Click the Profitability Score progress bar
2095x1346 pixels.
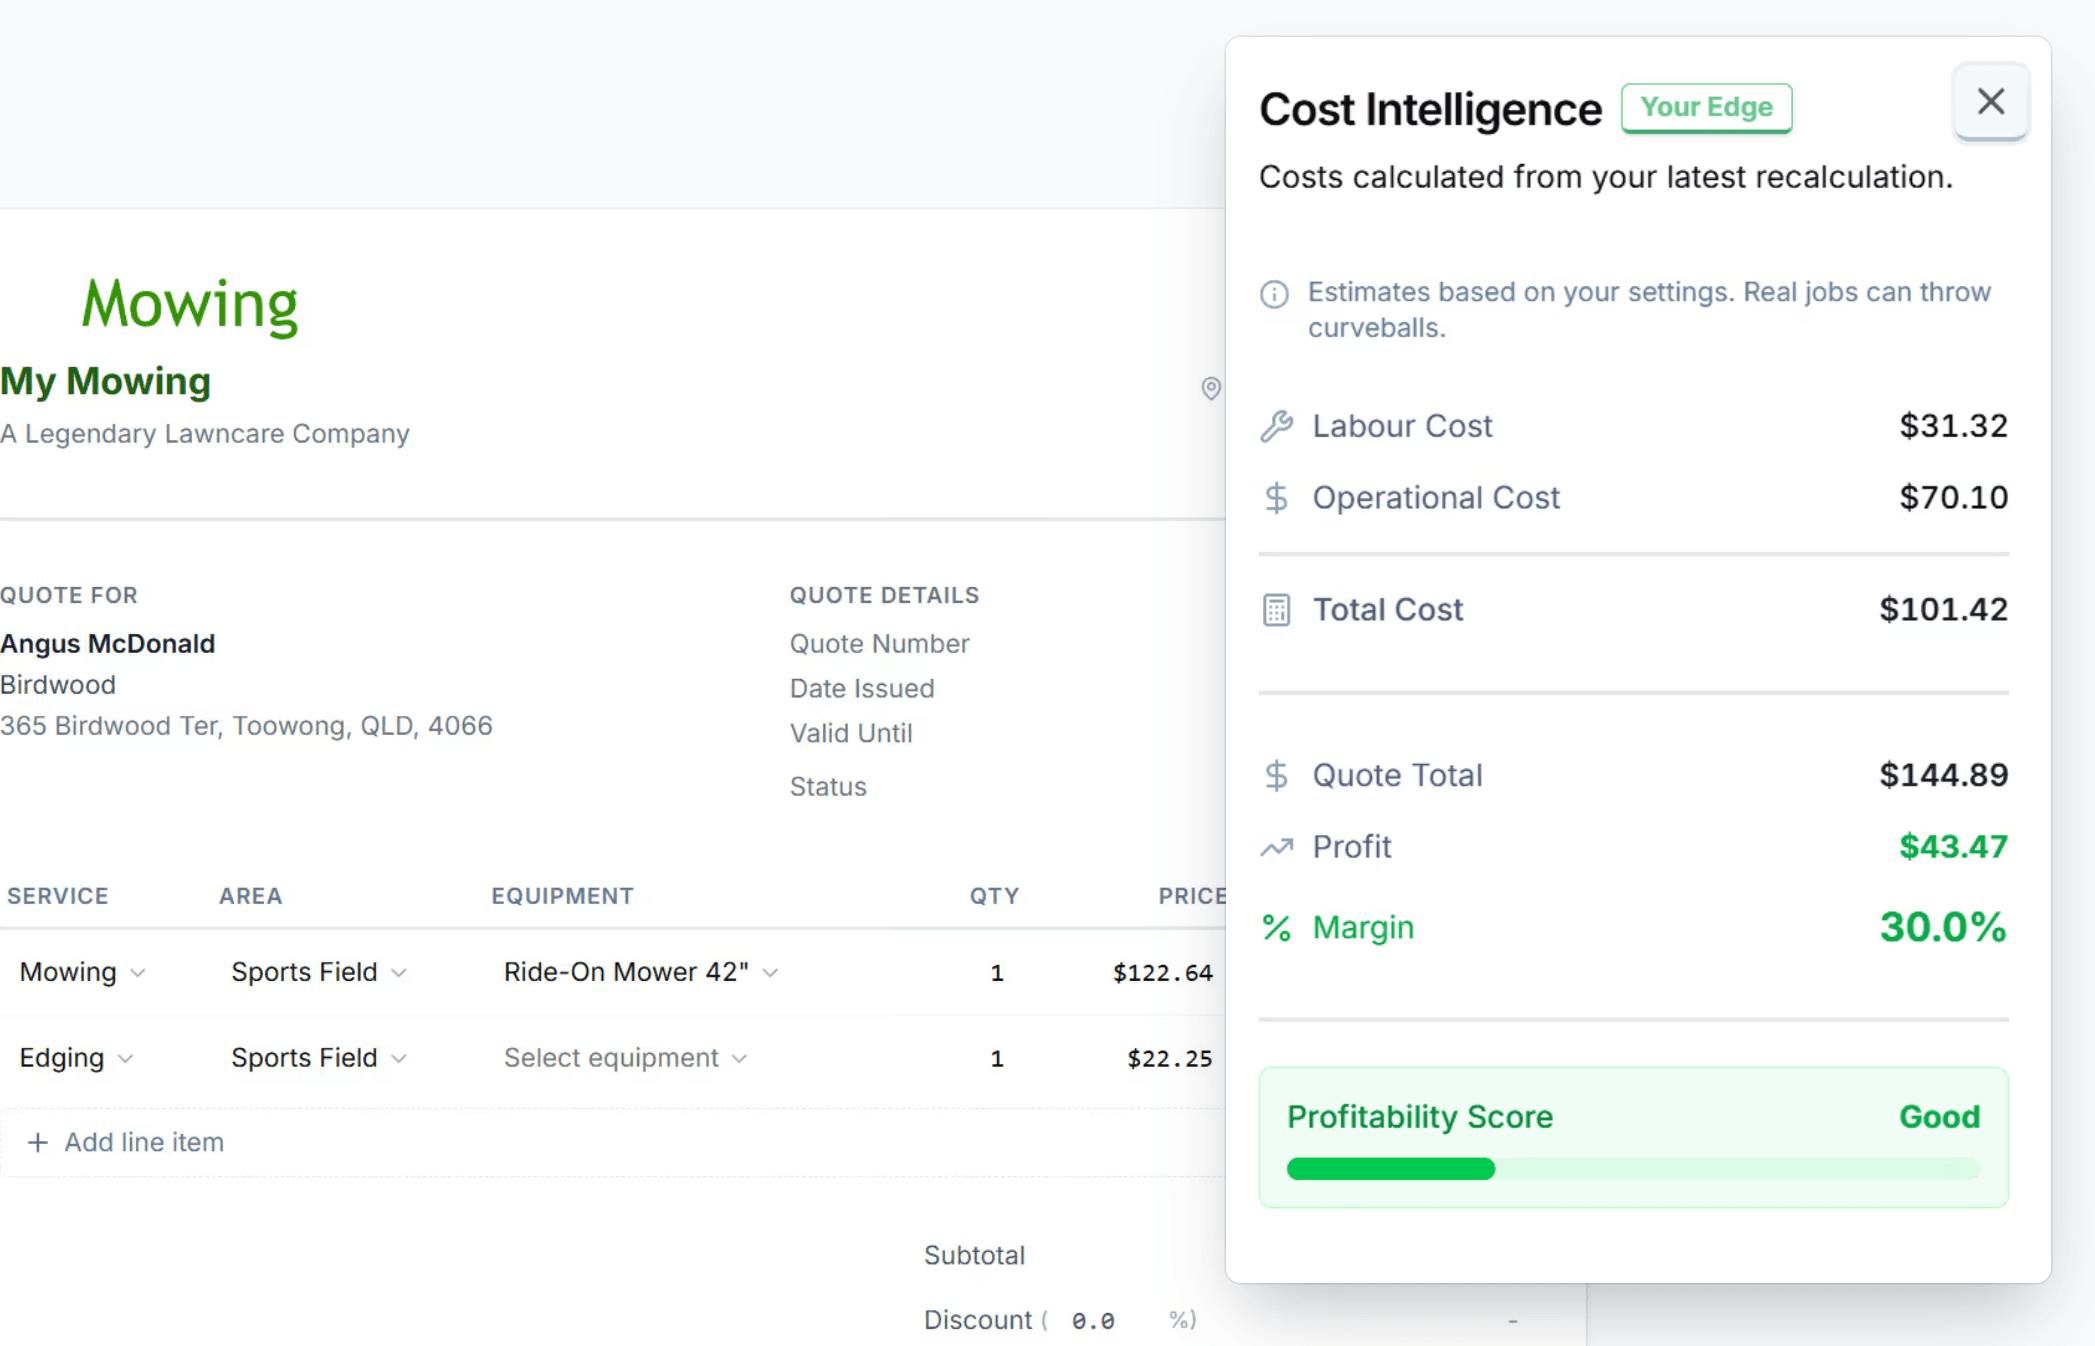click(x=1634, y=1169)
